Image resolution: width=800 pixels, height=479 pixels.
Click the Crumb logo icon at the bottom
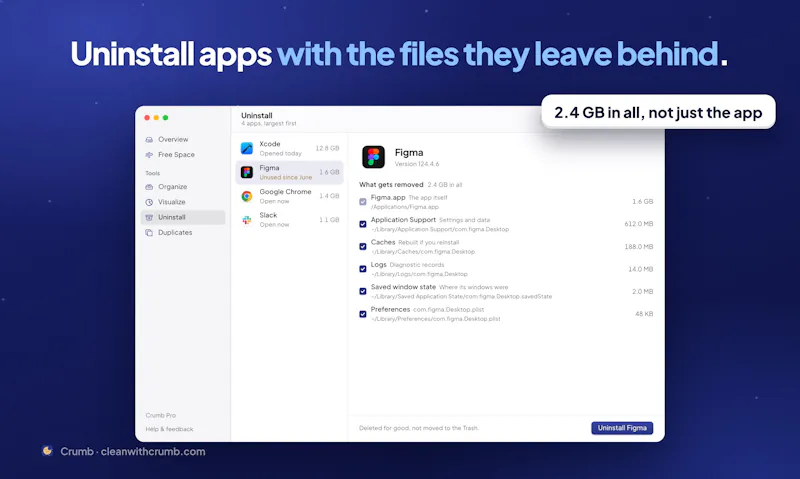click(47, 450)
